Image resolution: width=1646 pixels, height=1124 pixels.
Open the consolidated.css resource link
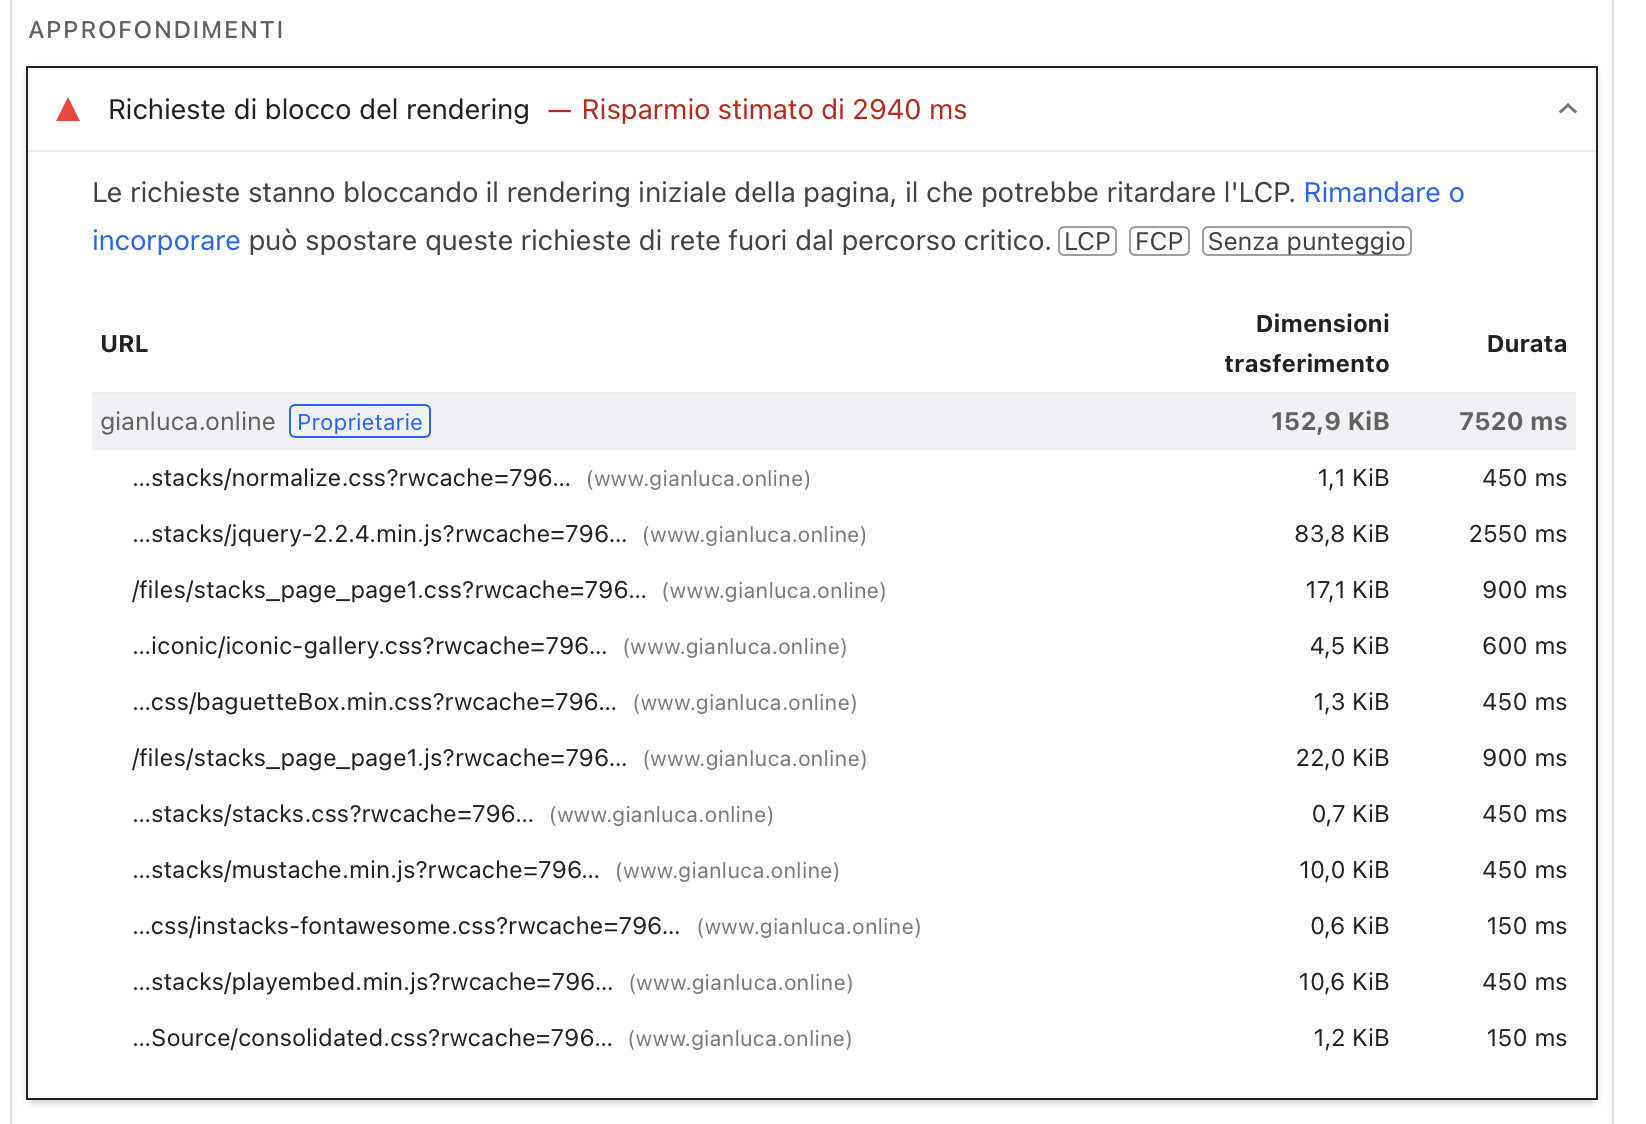pos(372,1039)
